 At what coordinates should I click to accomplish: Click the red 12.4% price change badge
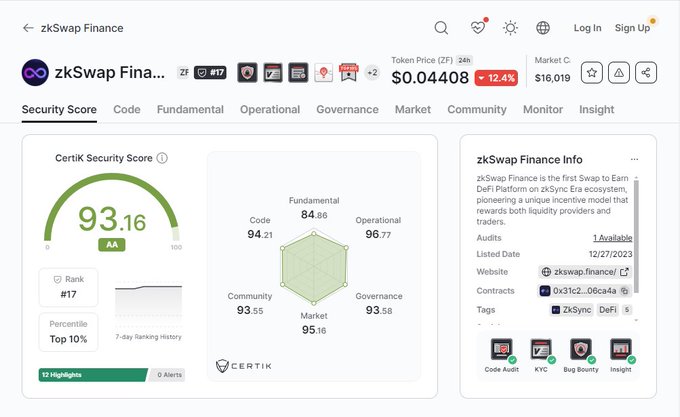click(x=496, y=78)
